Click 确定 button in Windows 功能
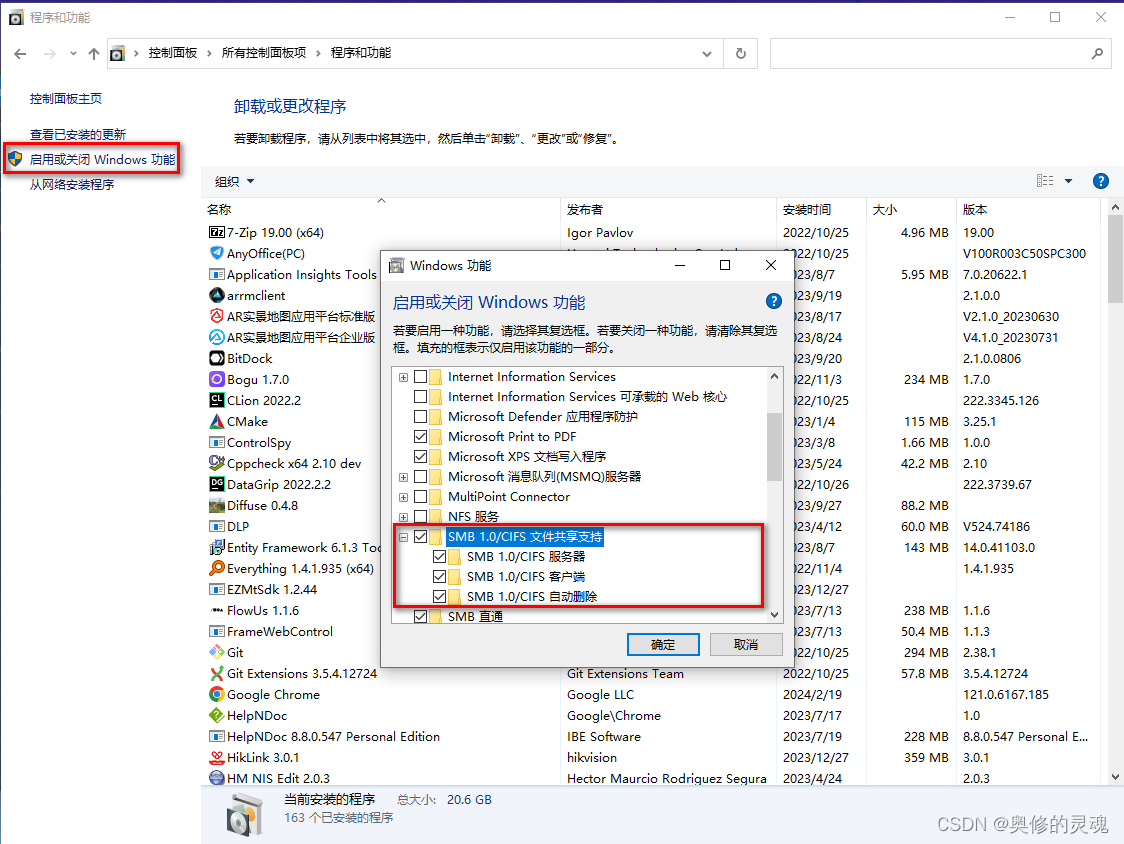Image resolution: width=1124 pixels, height=844 pixels. [x=663, y=645]
